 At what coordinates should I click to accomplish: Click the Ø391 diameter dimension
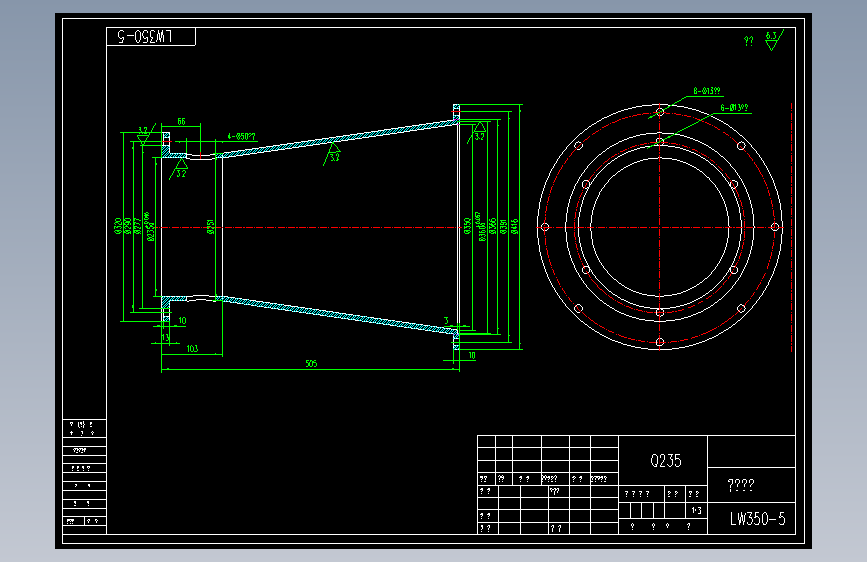point(503,226)
